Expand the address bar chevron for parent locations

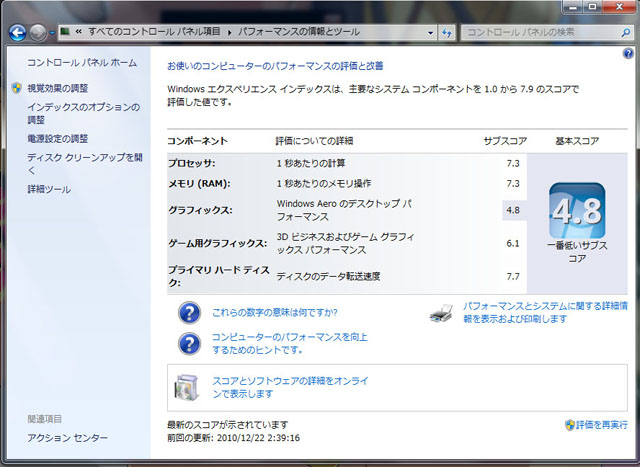pyautogui.click(x=79, y=31)
